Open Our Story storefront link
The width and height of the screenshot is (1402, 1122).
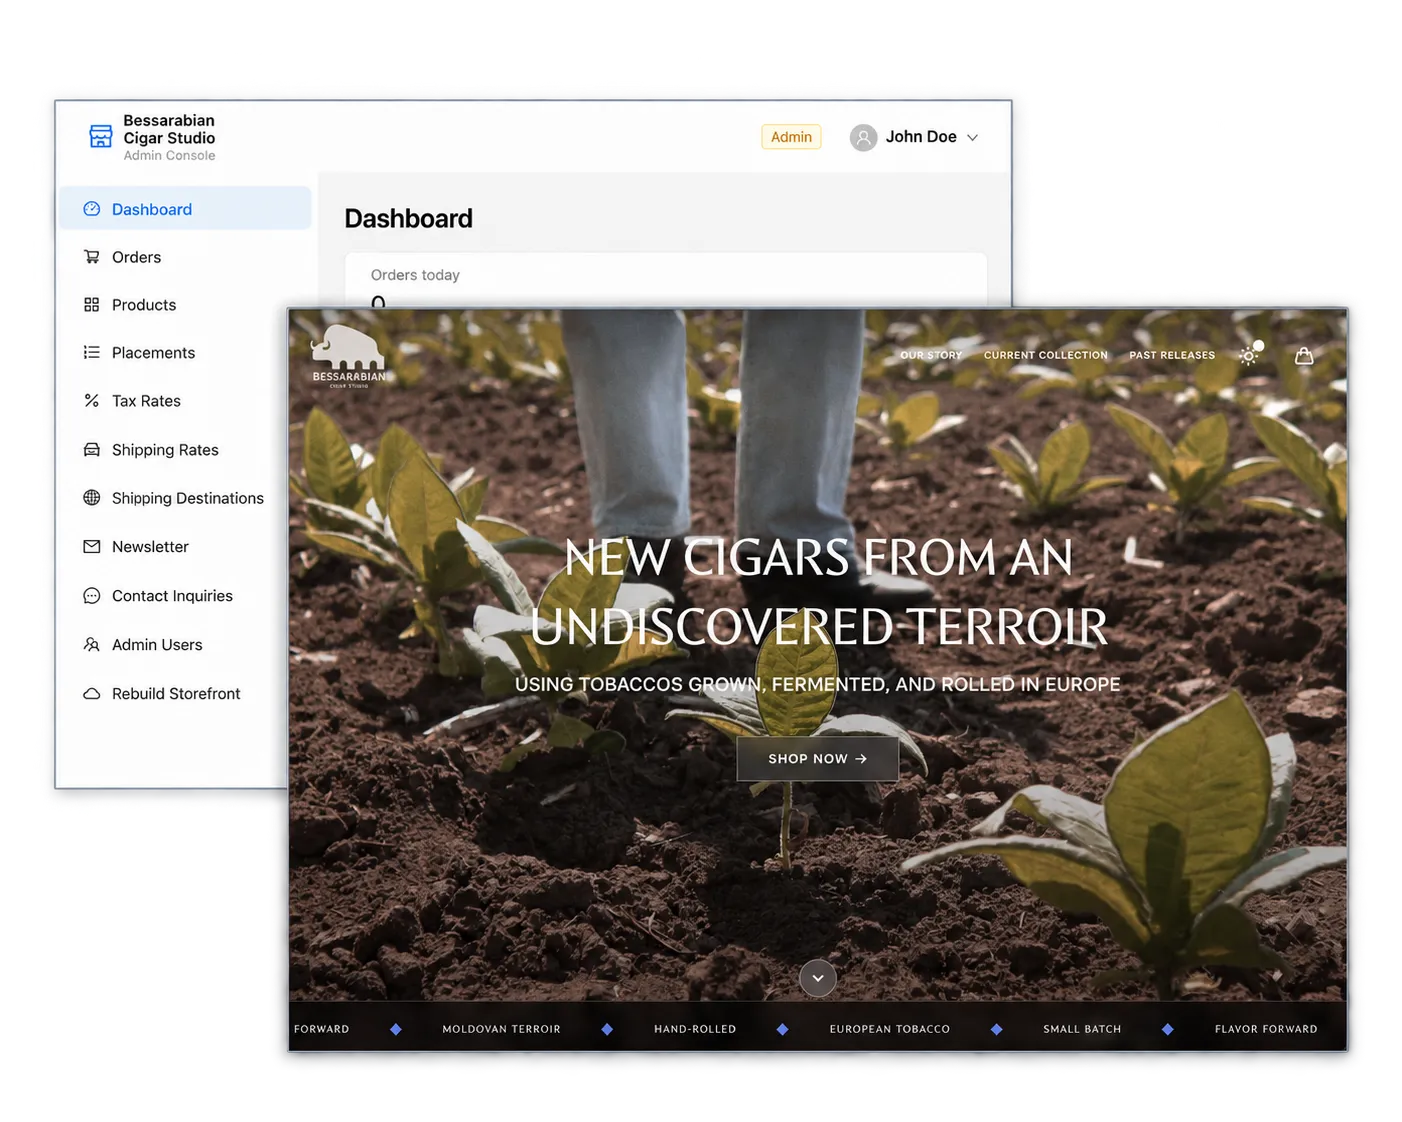[x=931, y=355]
